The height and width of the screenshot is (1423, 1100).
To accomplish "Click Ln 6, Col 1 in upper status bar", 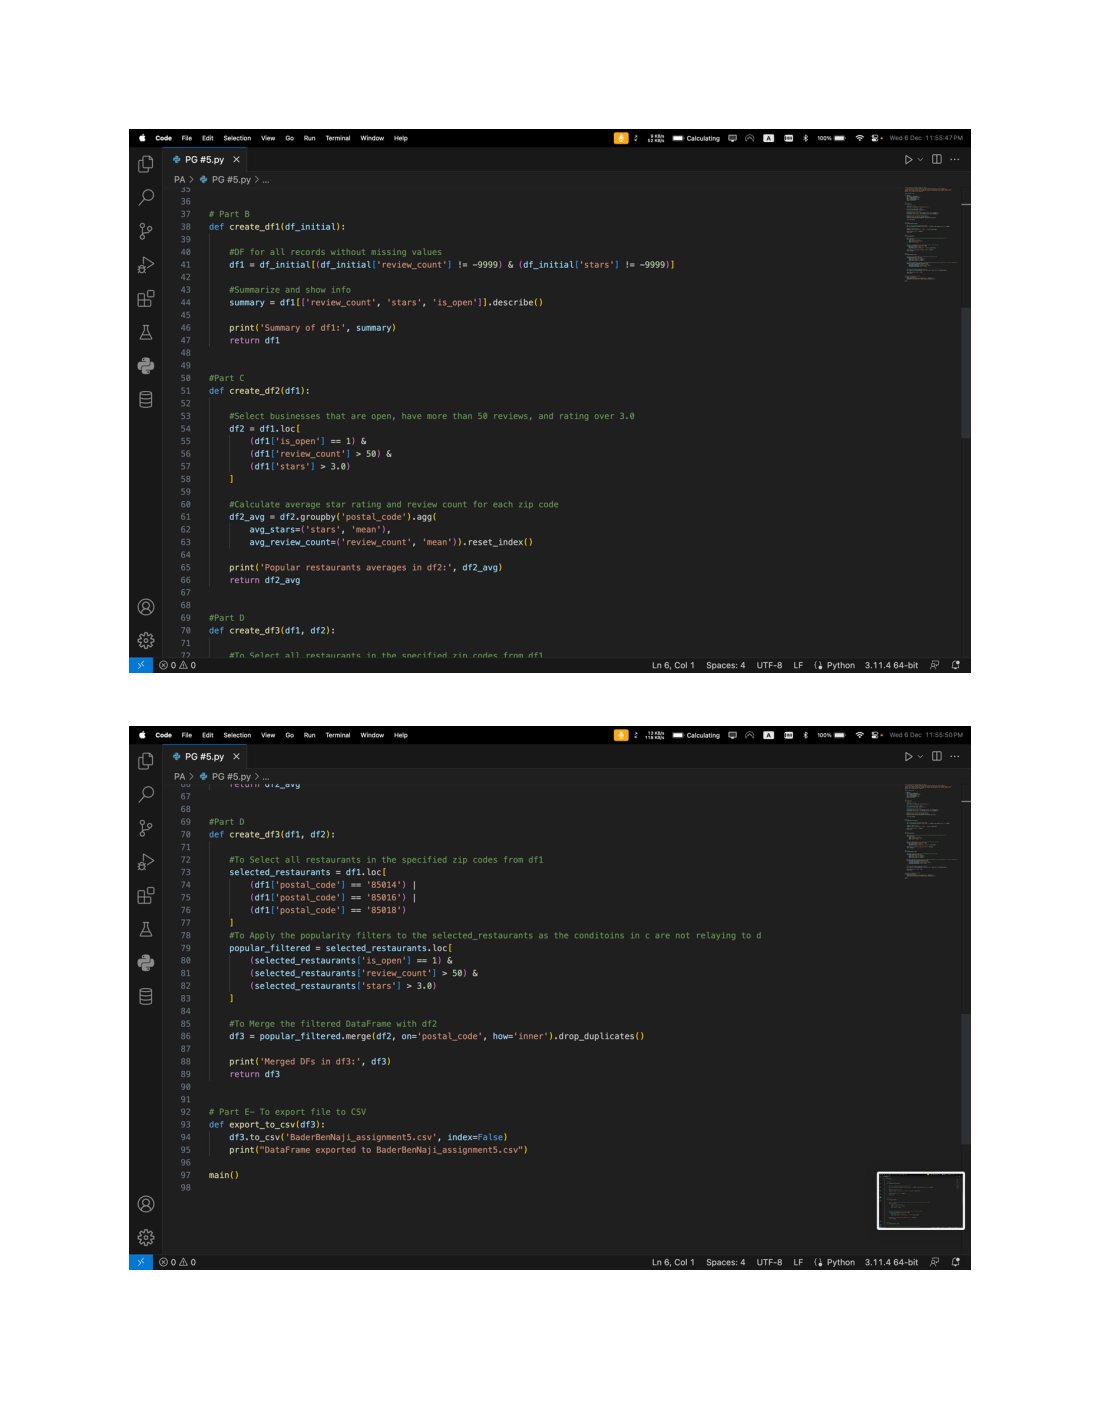I will [673, 665].
